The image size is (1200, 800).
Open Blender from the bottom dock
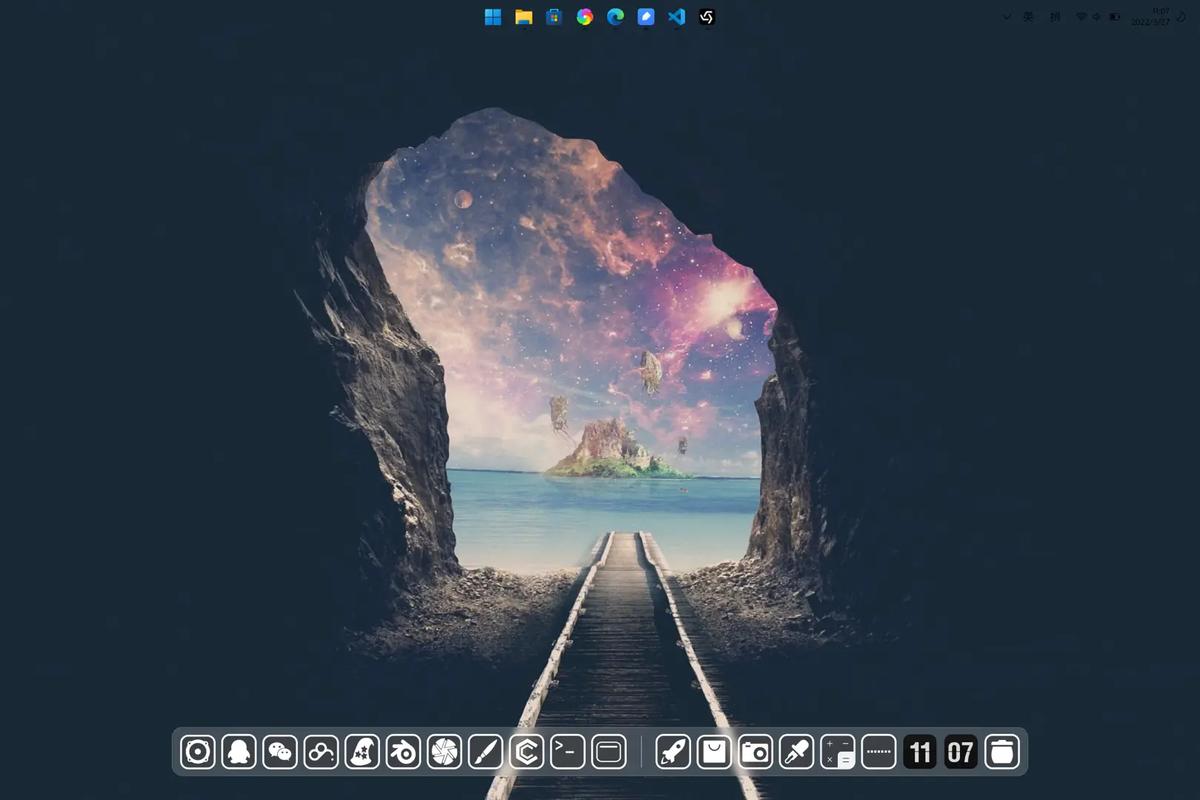click(403, 752)
